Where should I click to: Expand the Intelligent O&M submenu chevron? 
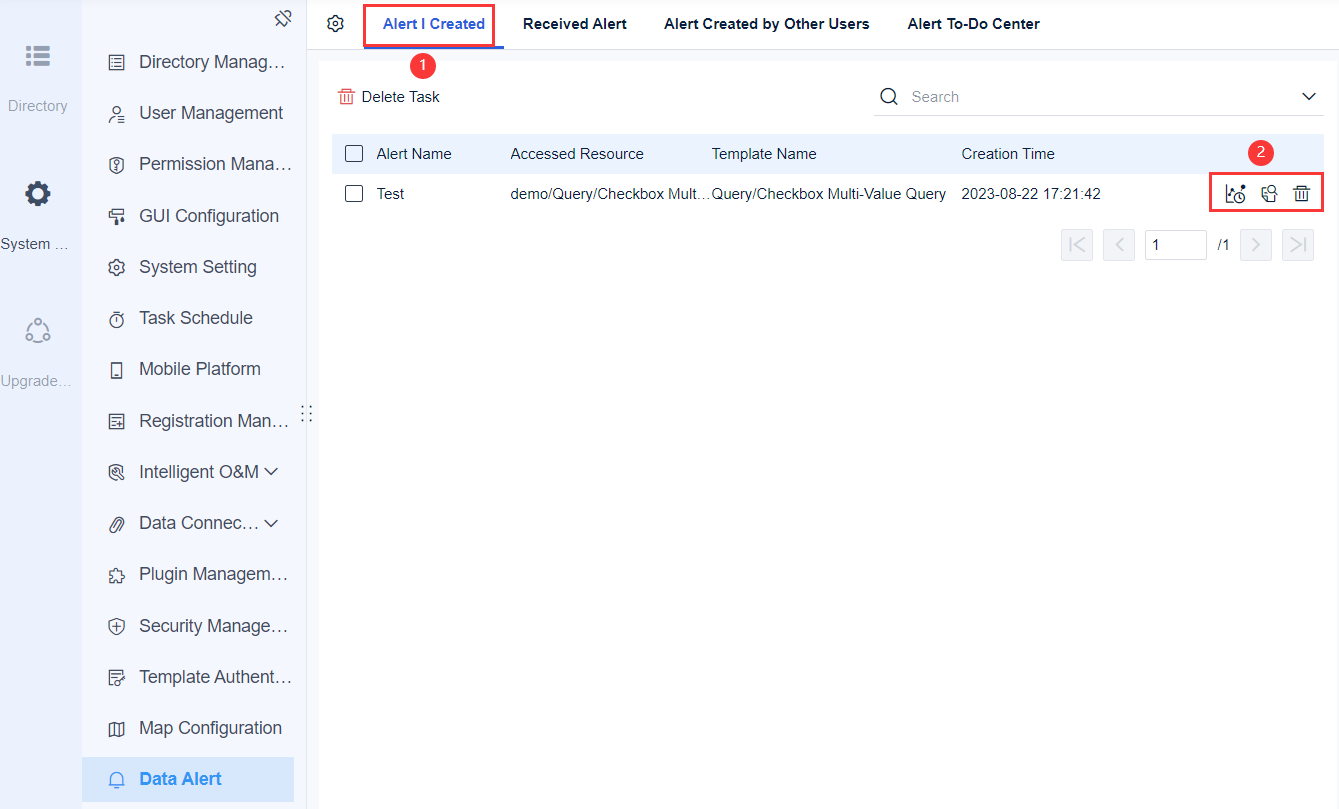(x=271, y=471)
